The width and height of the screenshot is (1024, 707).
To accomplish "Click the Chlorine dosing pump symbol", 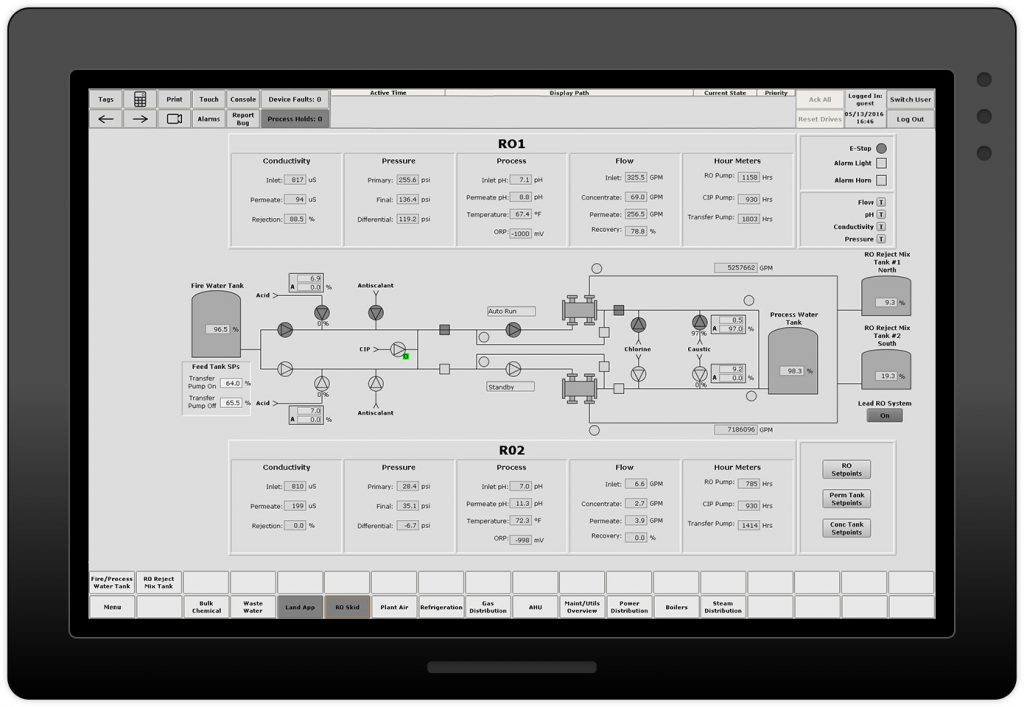I will click(638, 324).
